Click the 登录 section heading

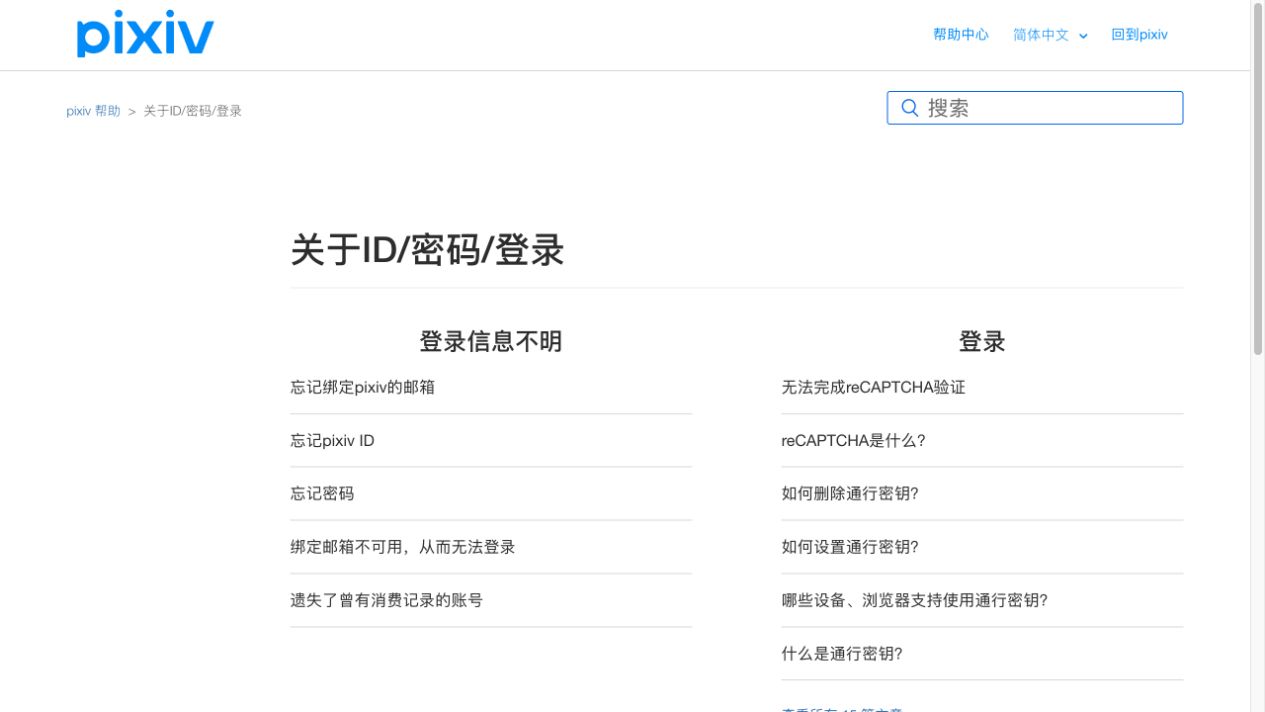[982, 341]
